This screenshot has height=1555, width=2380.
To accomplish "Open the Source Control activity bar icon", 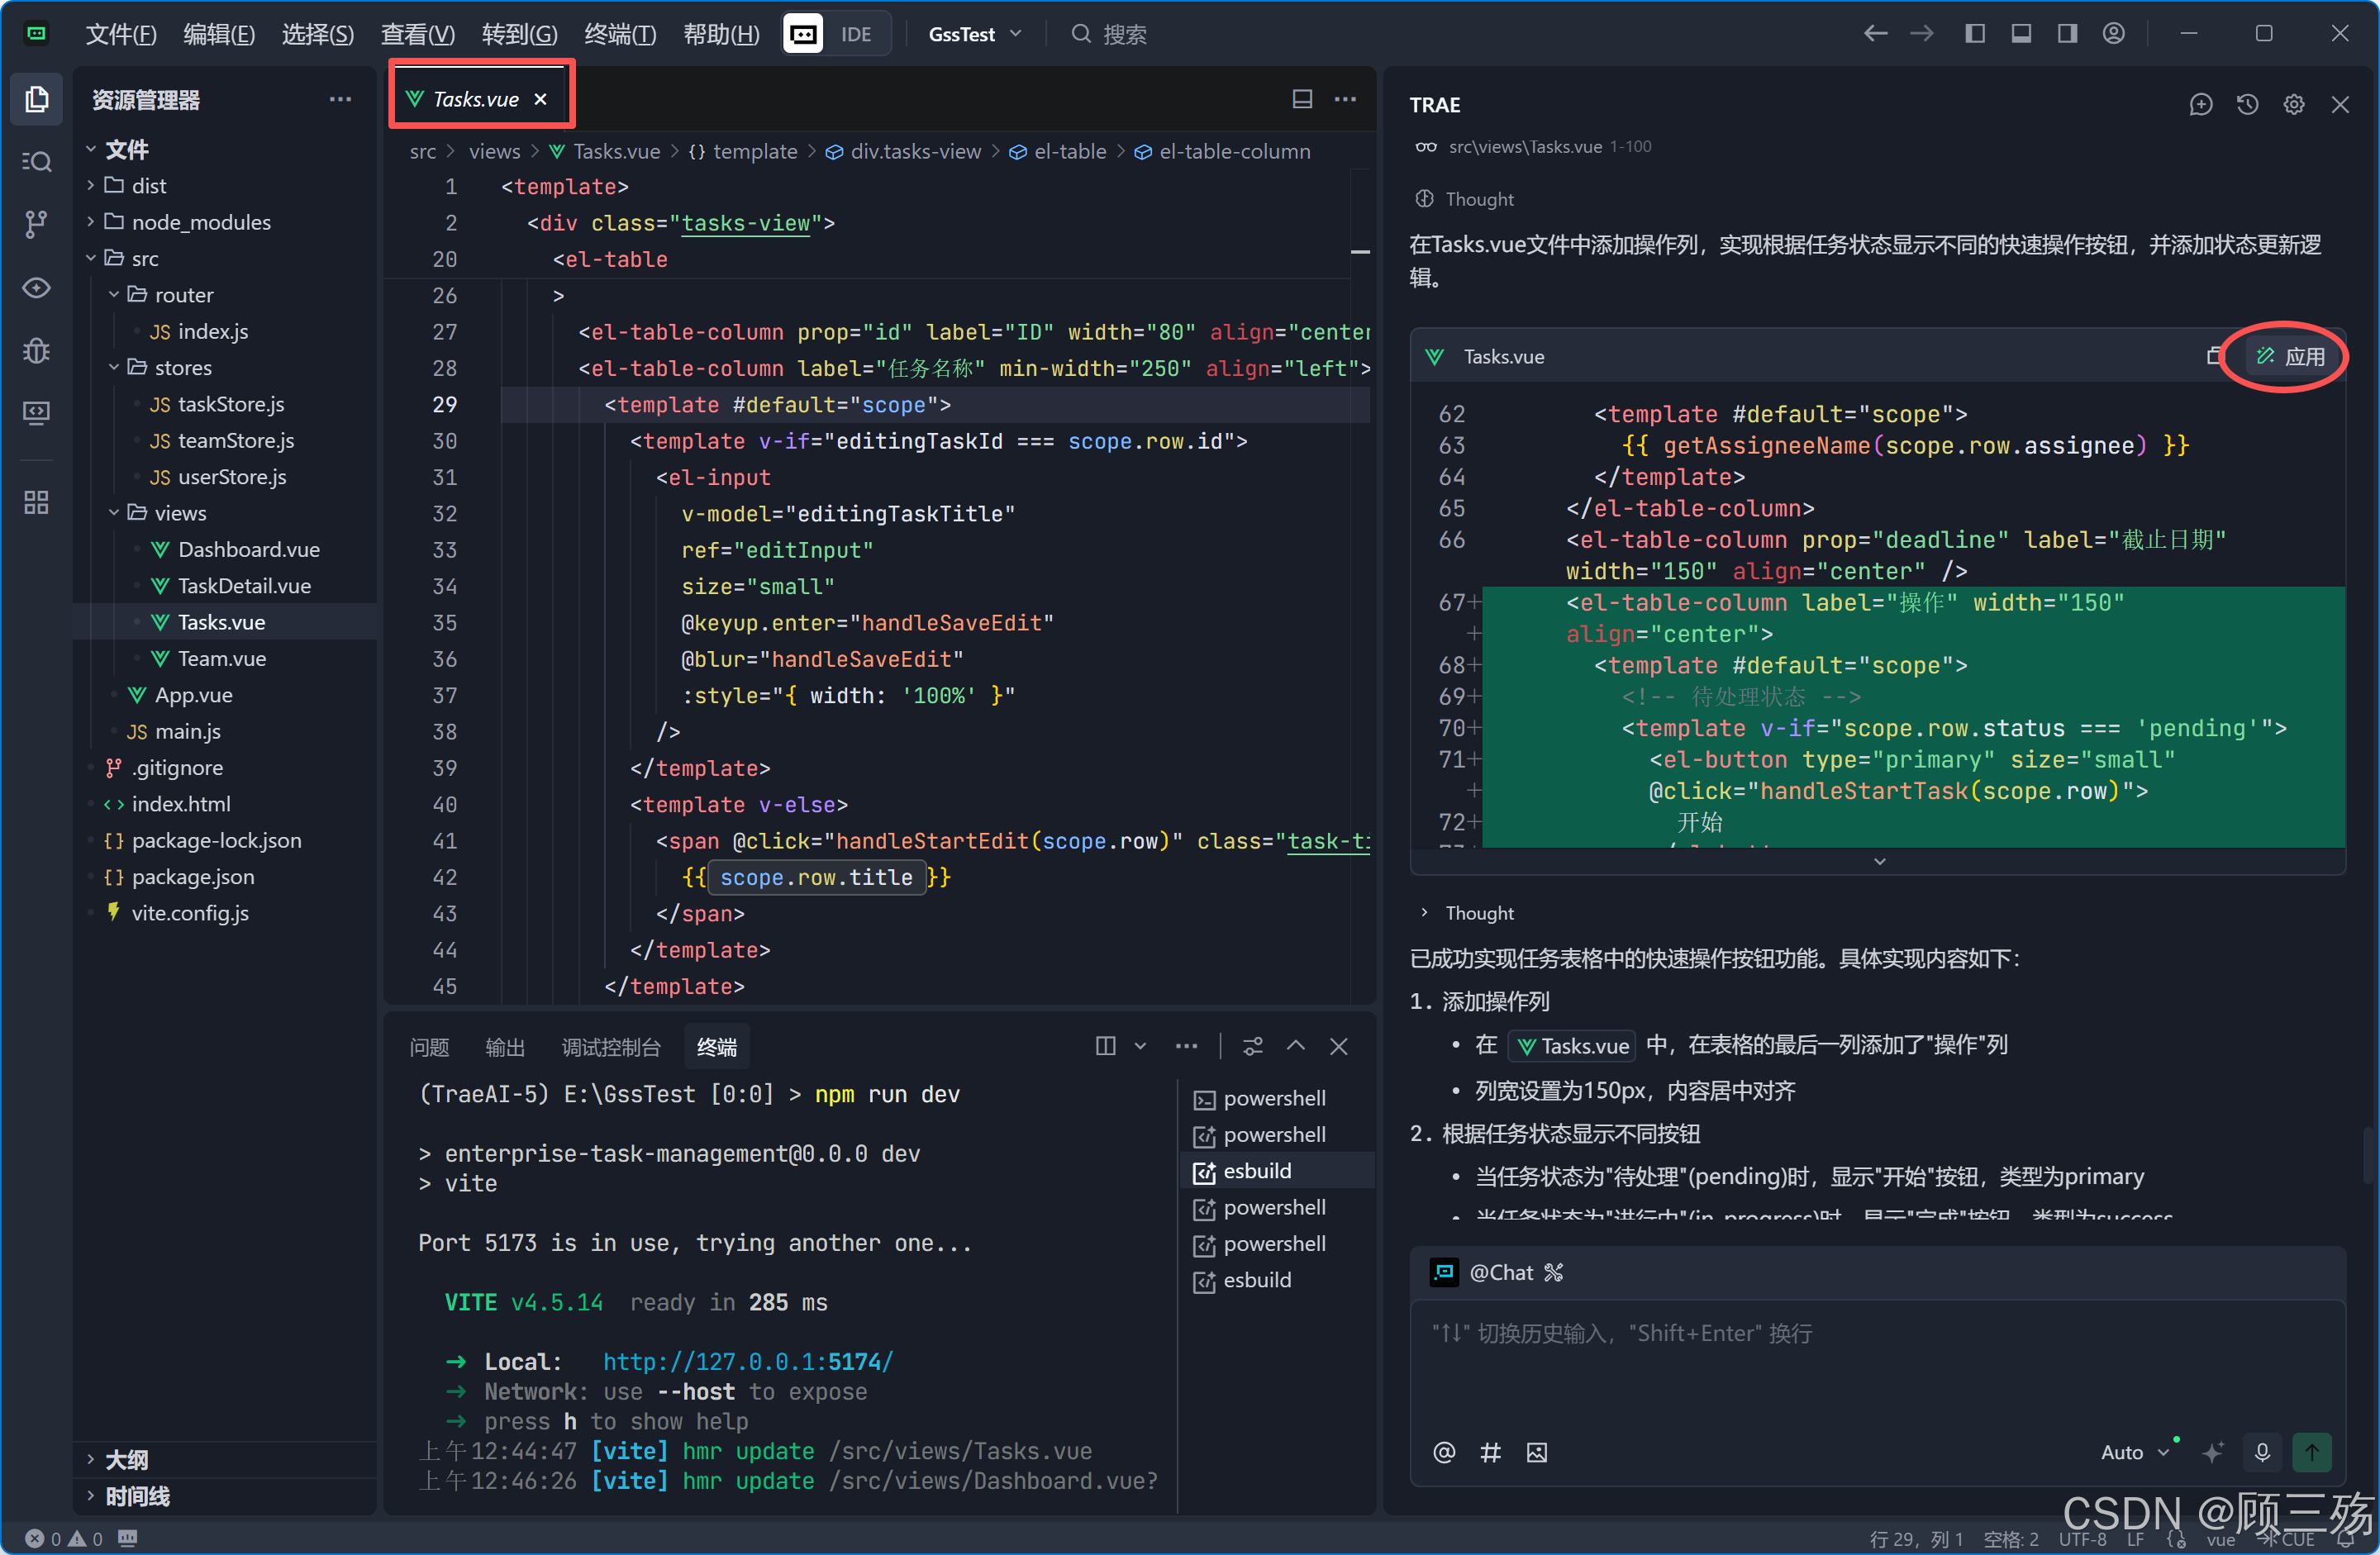I will coord(37,224).
